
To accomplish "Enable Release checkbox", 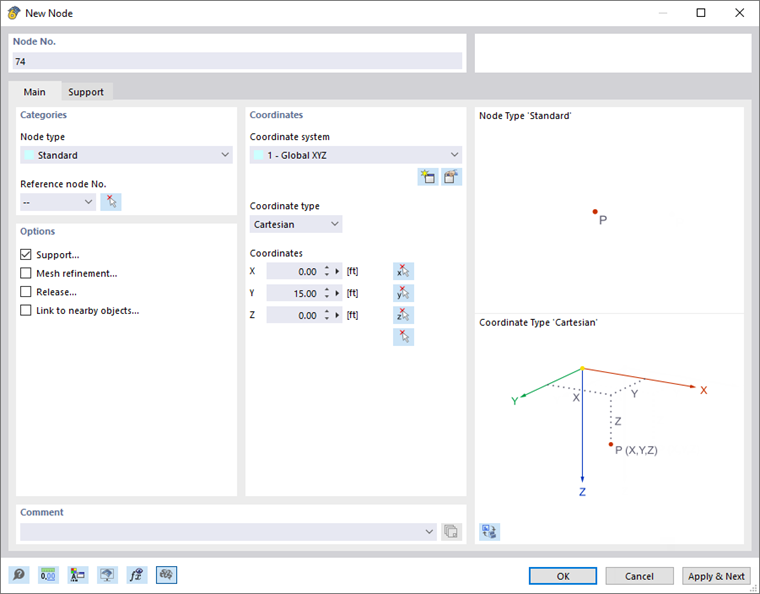I will click(26, 292).
